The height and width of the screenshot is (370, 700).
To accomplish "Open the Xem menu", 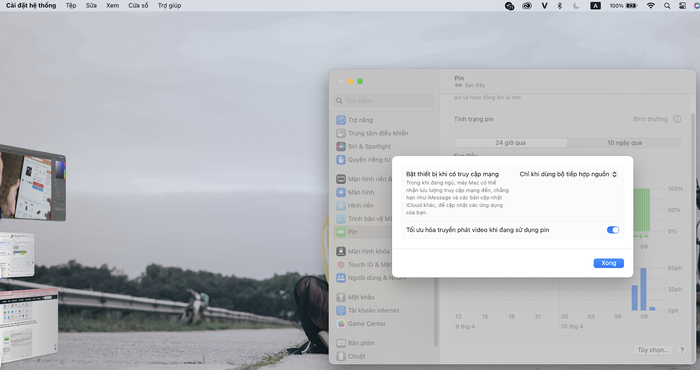I will coord(112,5).
